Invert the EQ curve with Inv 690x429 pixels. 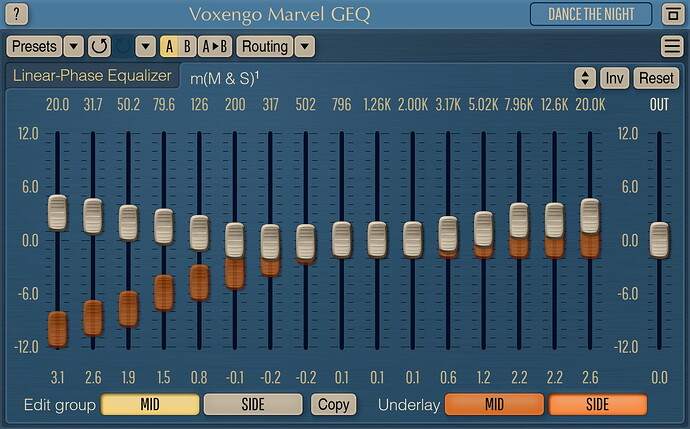point(614,78)
